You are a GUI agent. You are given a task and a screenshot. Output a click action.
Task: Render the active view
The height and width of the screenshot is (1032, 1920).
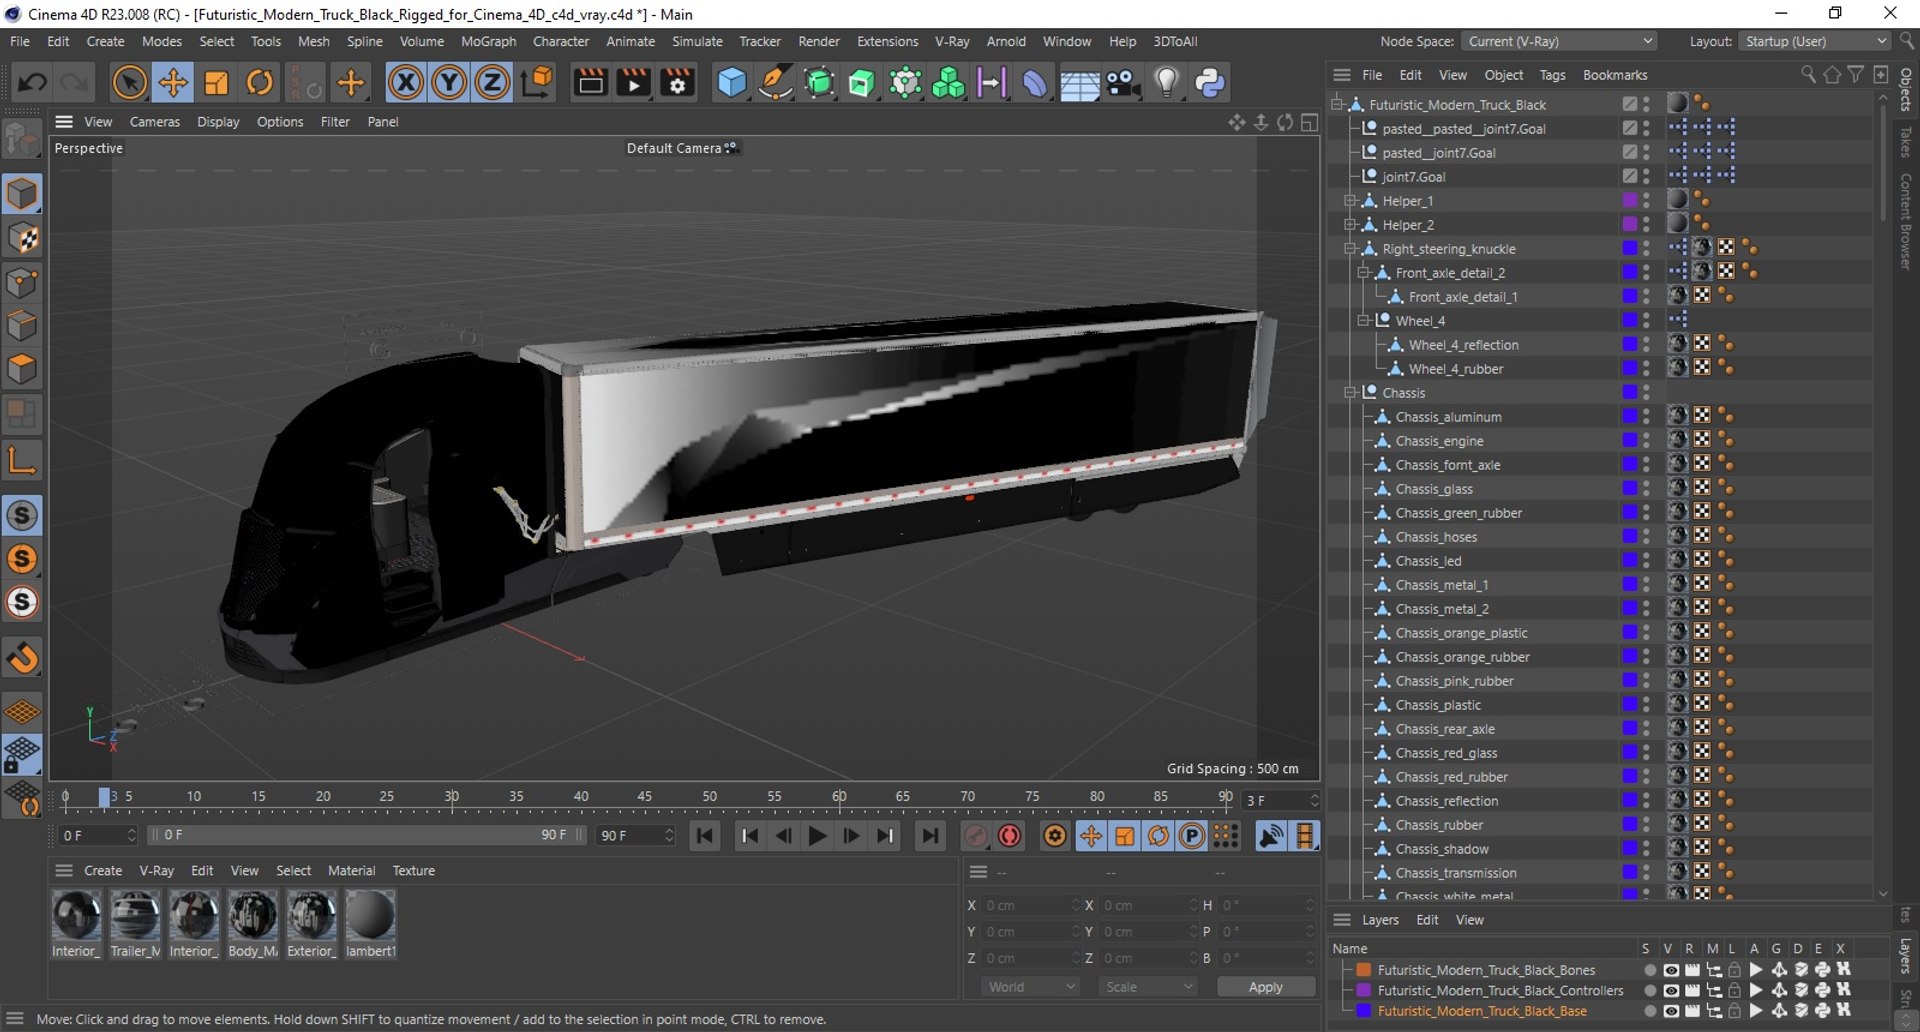coord(590,83)
